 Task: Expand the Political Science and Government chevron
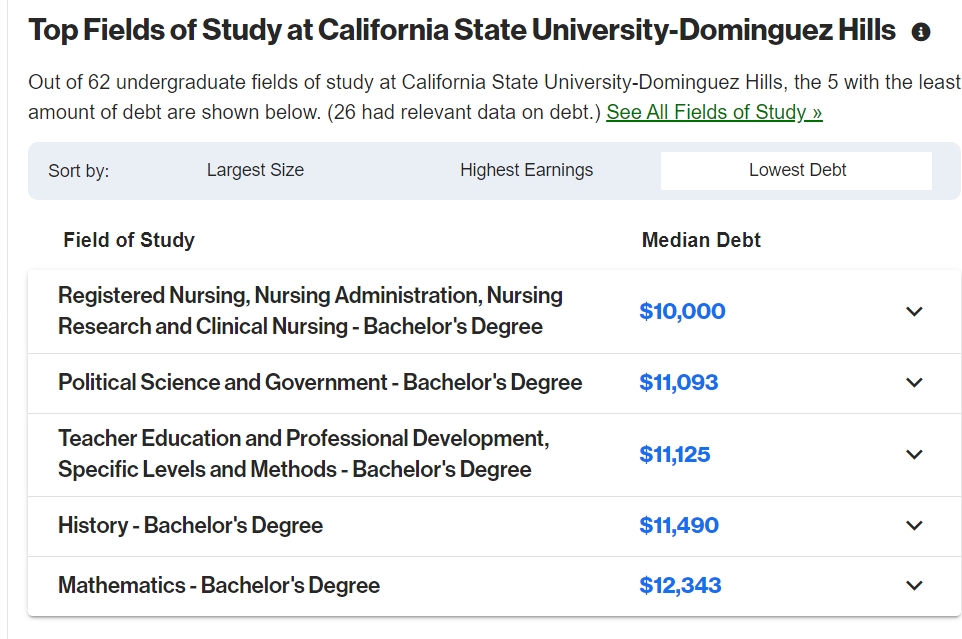(x=914, y=383)
